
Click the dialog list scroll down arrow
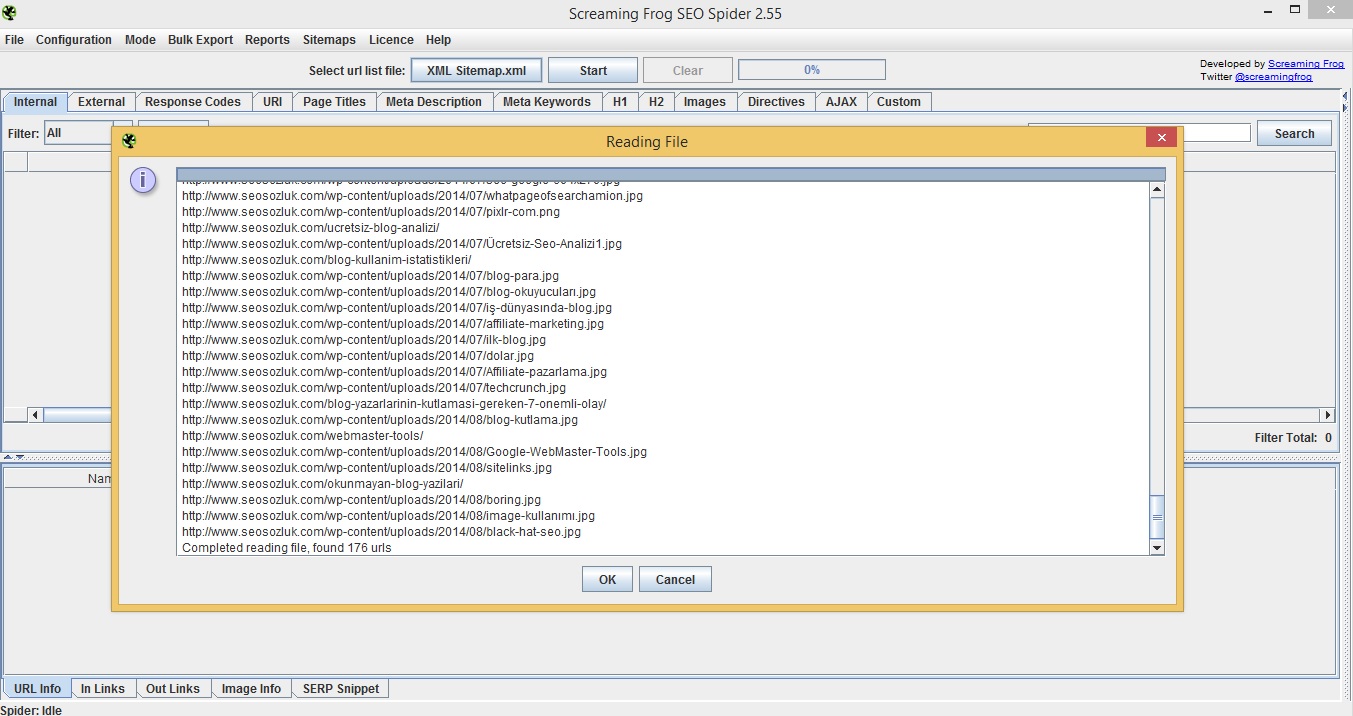click(x=1157, y=547)
